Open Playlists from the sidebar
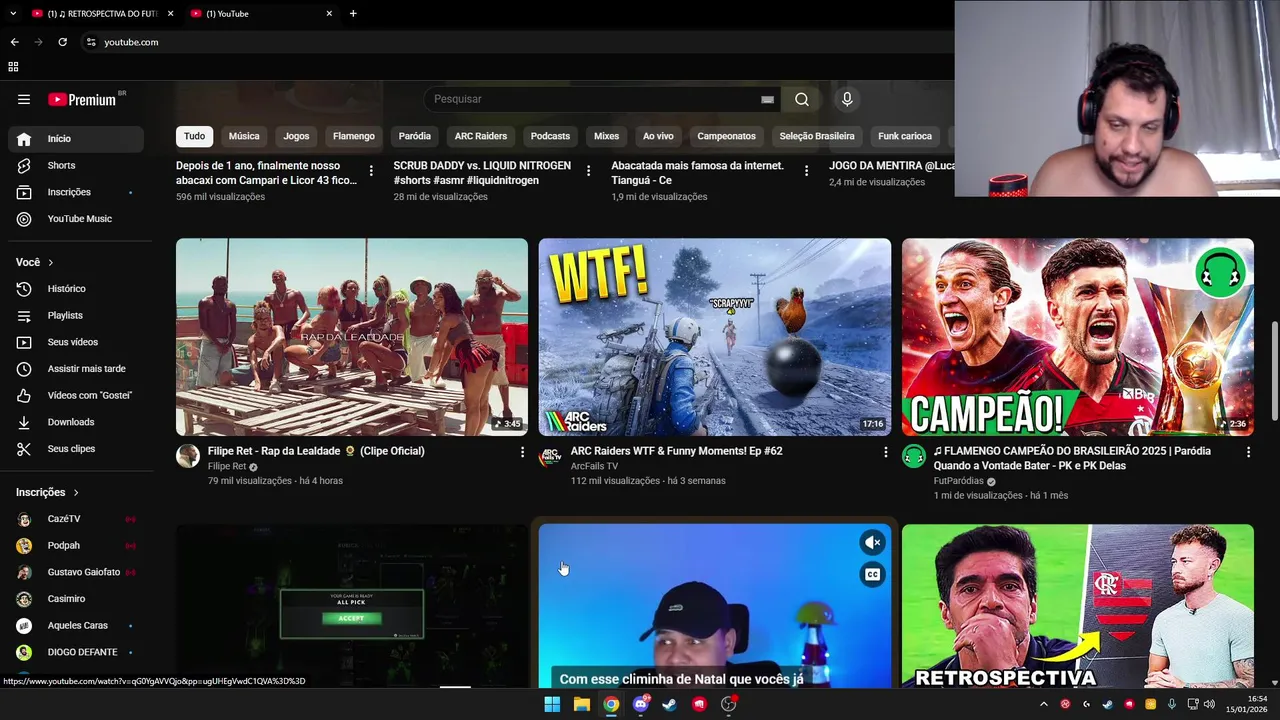Viewport: 1280px width, 720px height. [76, 315]
